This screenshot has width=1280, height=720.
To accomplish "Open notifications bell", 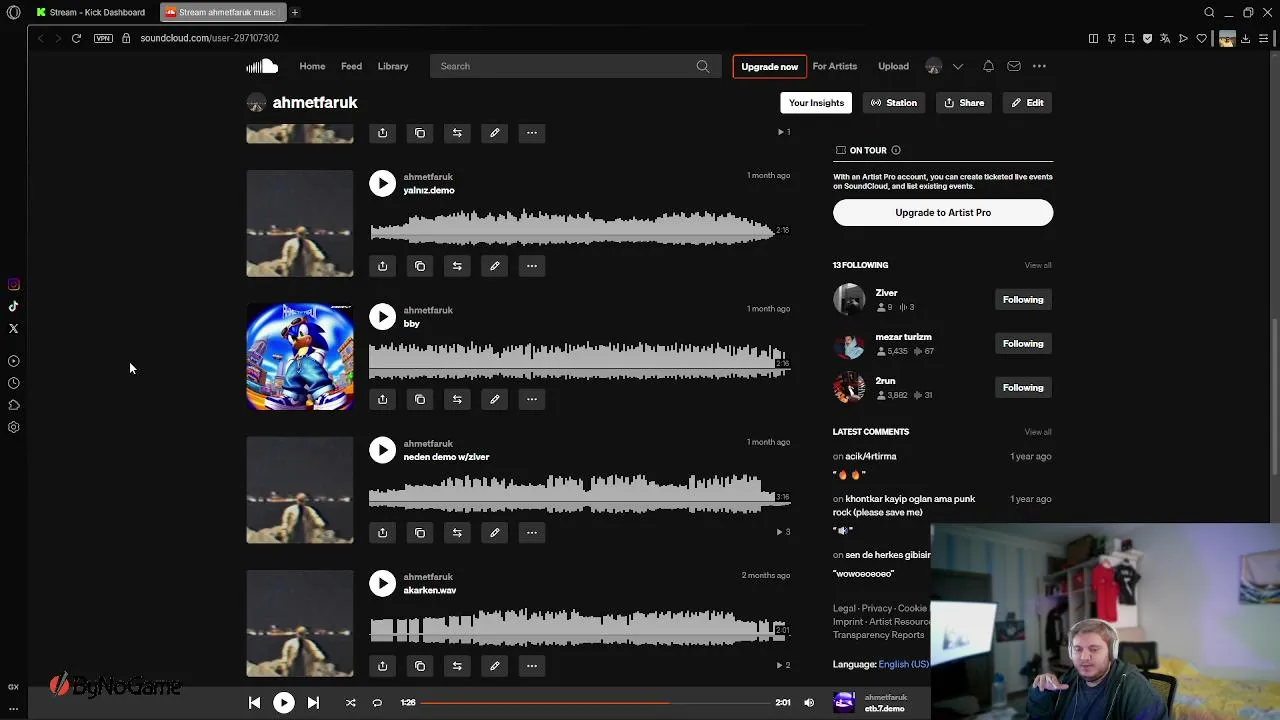I will coord(988,66).
